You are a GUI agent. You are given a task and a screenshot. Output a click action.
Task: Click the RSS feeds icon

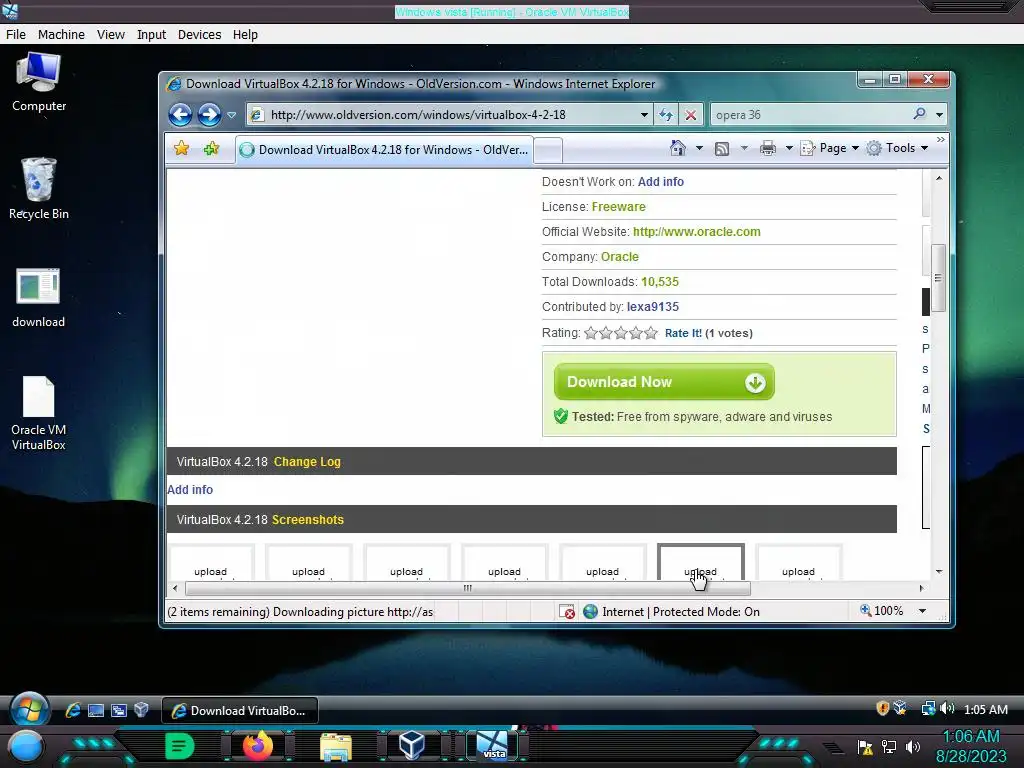722,149
